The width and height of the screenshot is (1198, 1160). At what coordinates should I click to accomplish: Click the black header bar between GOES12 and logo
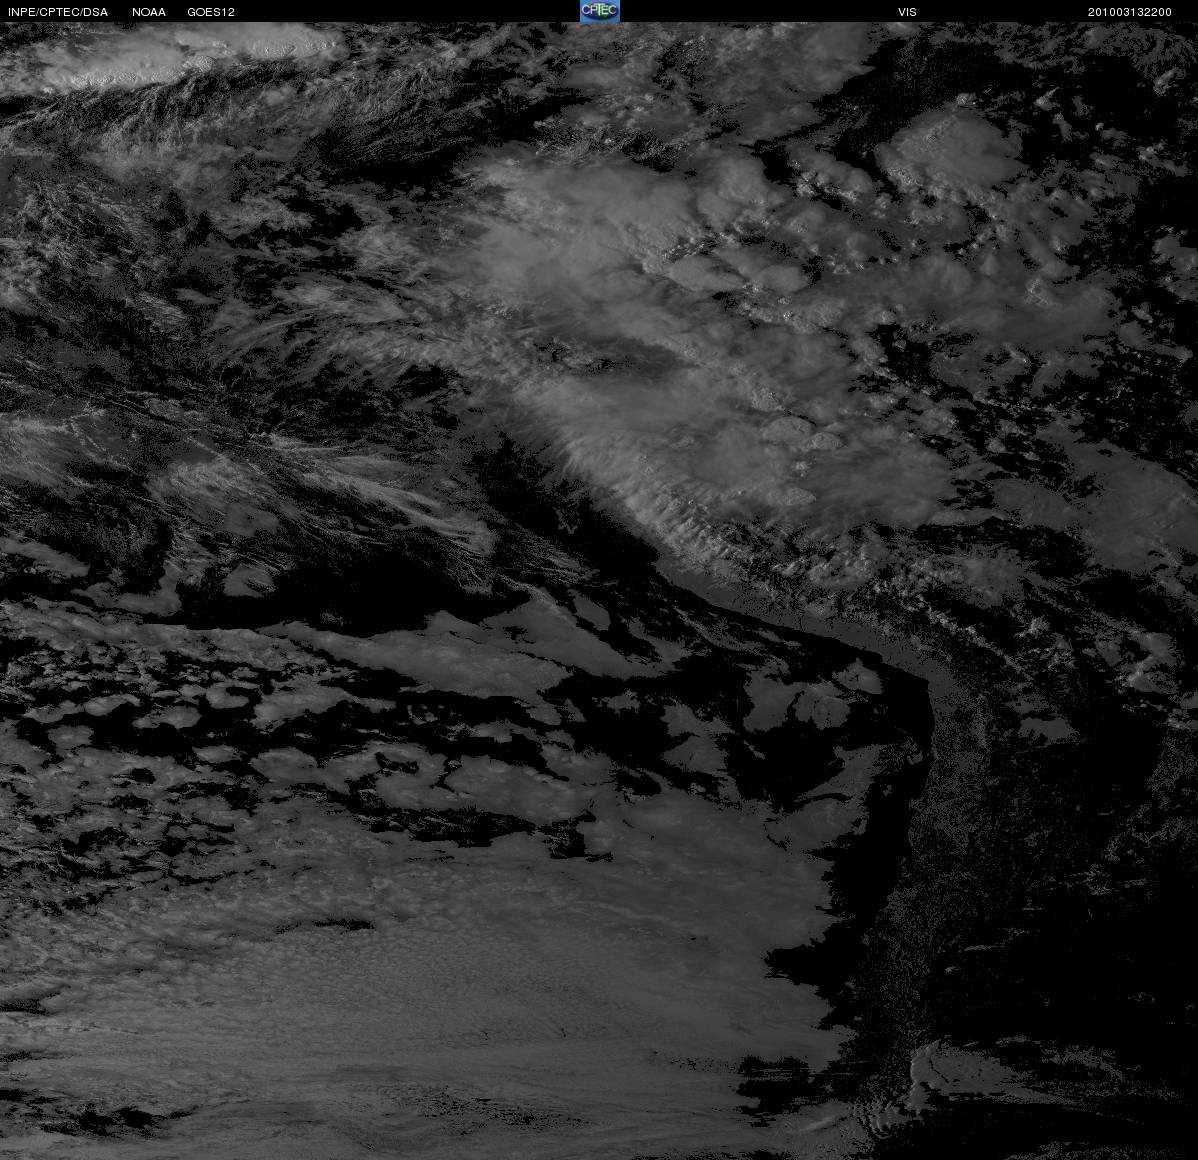point(407,11)
